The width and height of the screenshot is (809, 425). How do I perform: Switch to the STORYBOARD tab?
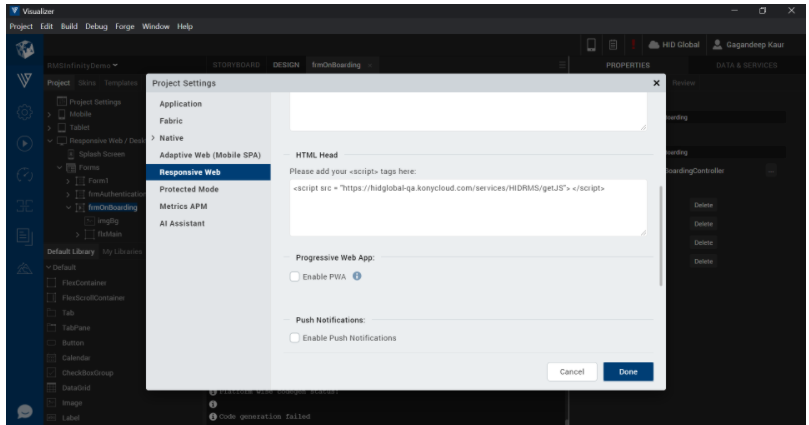point(236,65)
